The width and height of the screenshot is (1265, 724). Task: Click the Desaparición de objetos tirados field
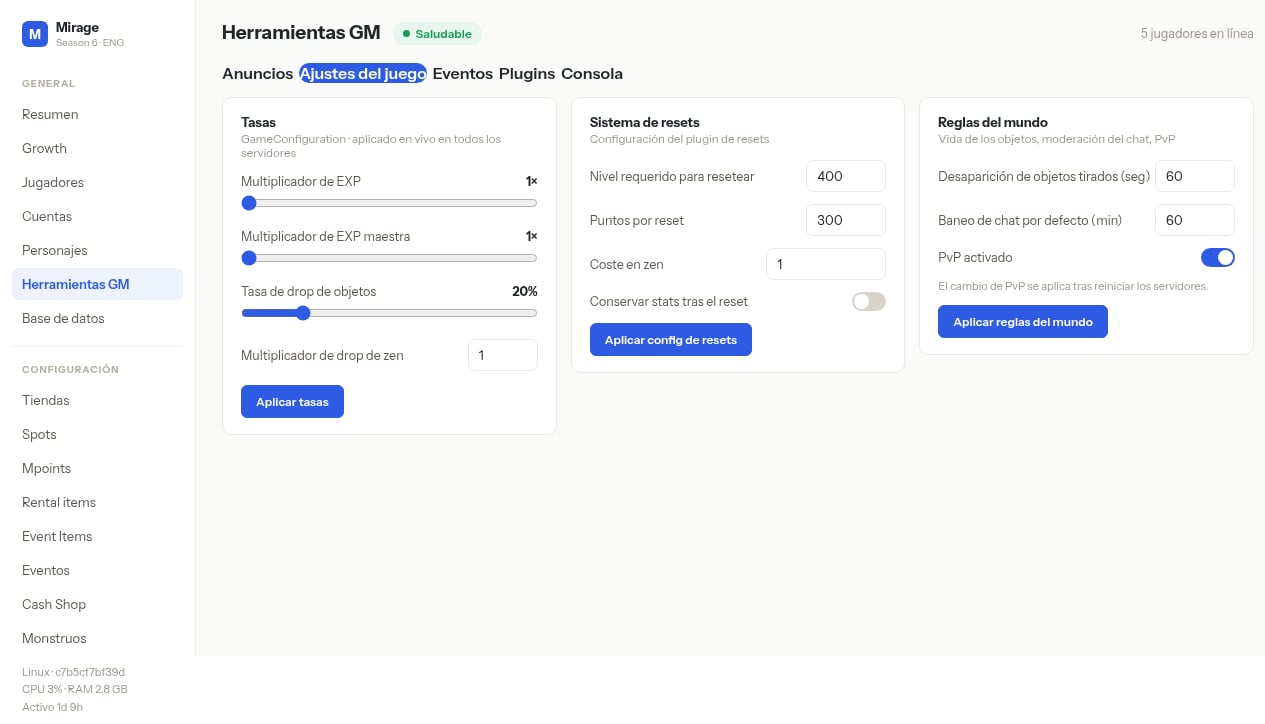point(1195,176)
